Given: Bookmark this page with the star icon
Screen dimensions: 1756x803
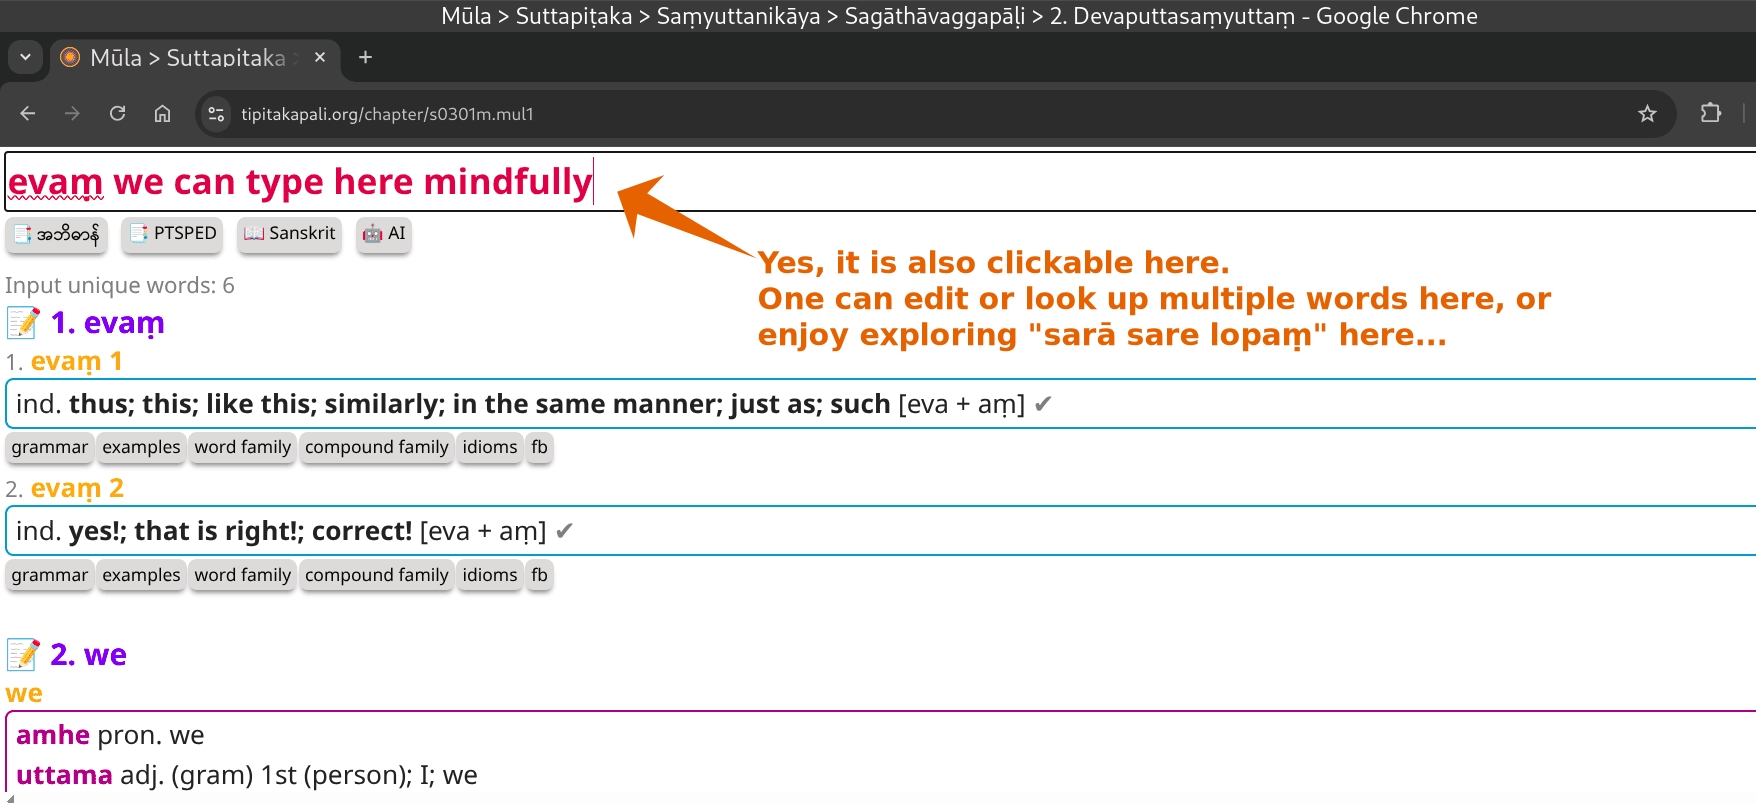Looking at the screenshot, I should click(1647, 114).
